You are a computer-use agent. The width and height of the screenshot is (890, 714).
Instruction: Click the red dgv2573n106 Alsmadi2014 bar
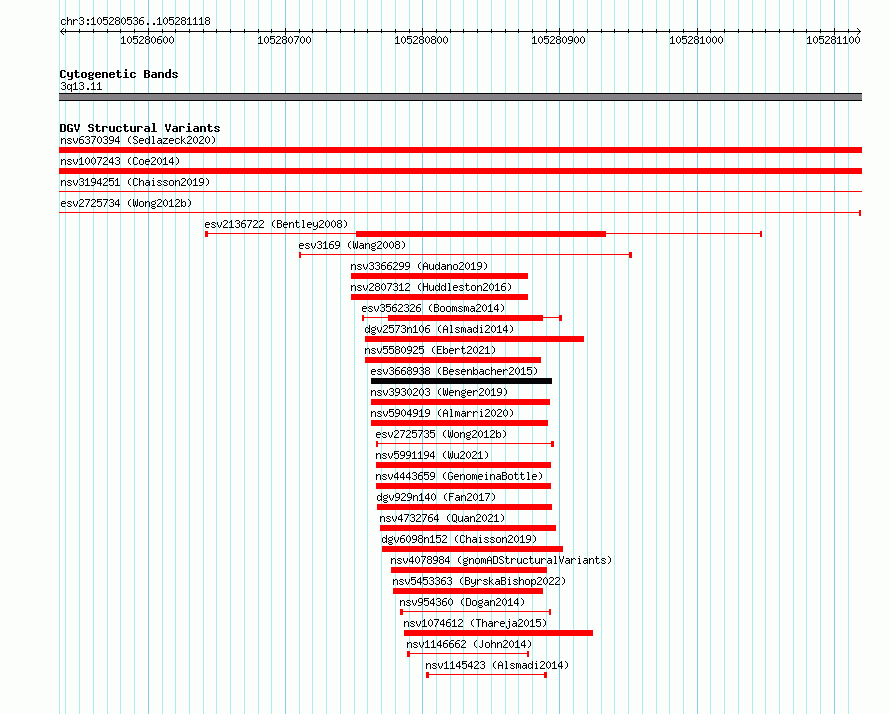[475, 339]
